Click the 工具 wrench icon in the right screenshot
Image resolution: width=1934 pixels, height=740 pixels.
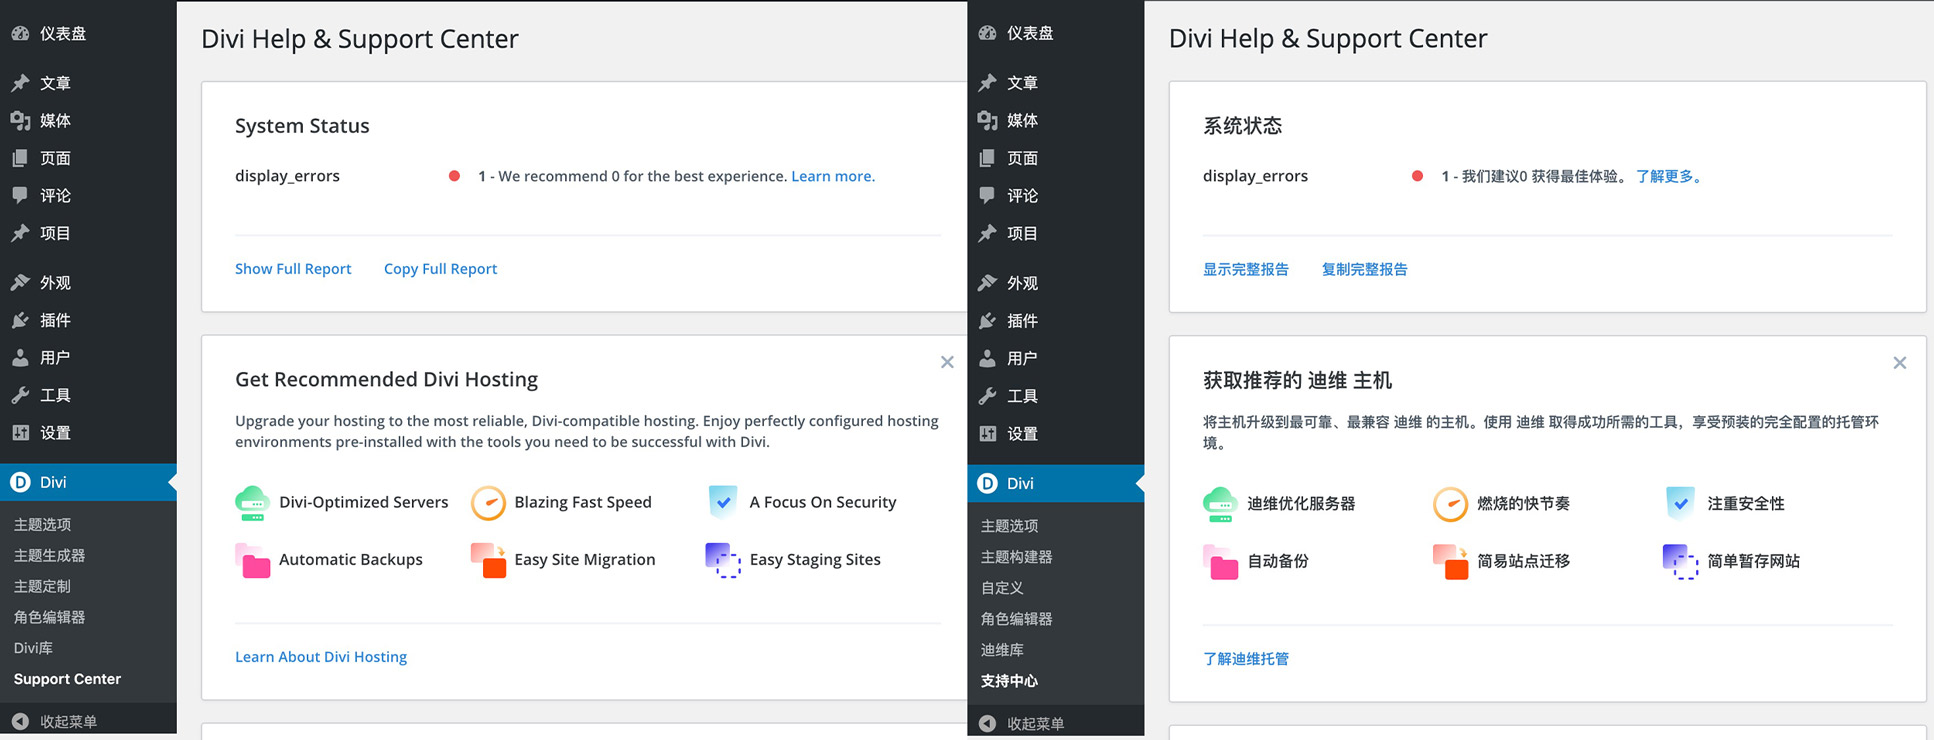click(x=987, y=396)
